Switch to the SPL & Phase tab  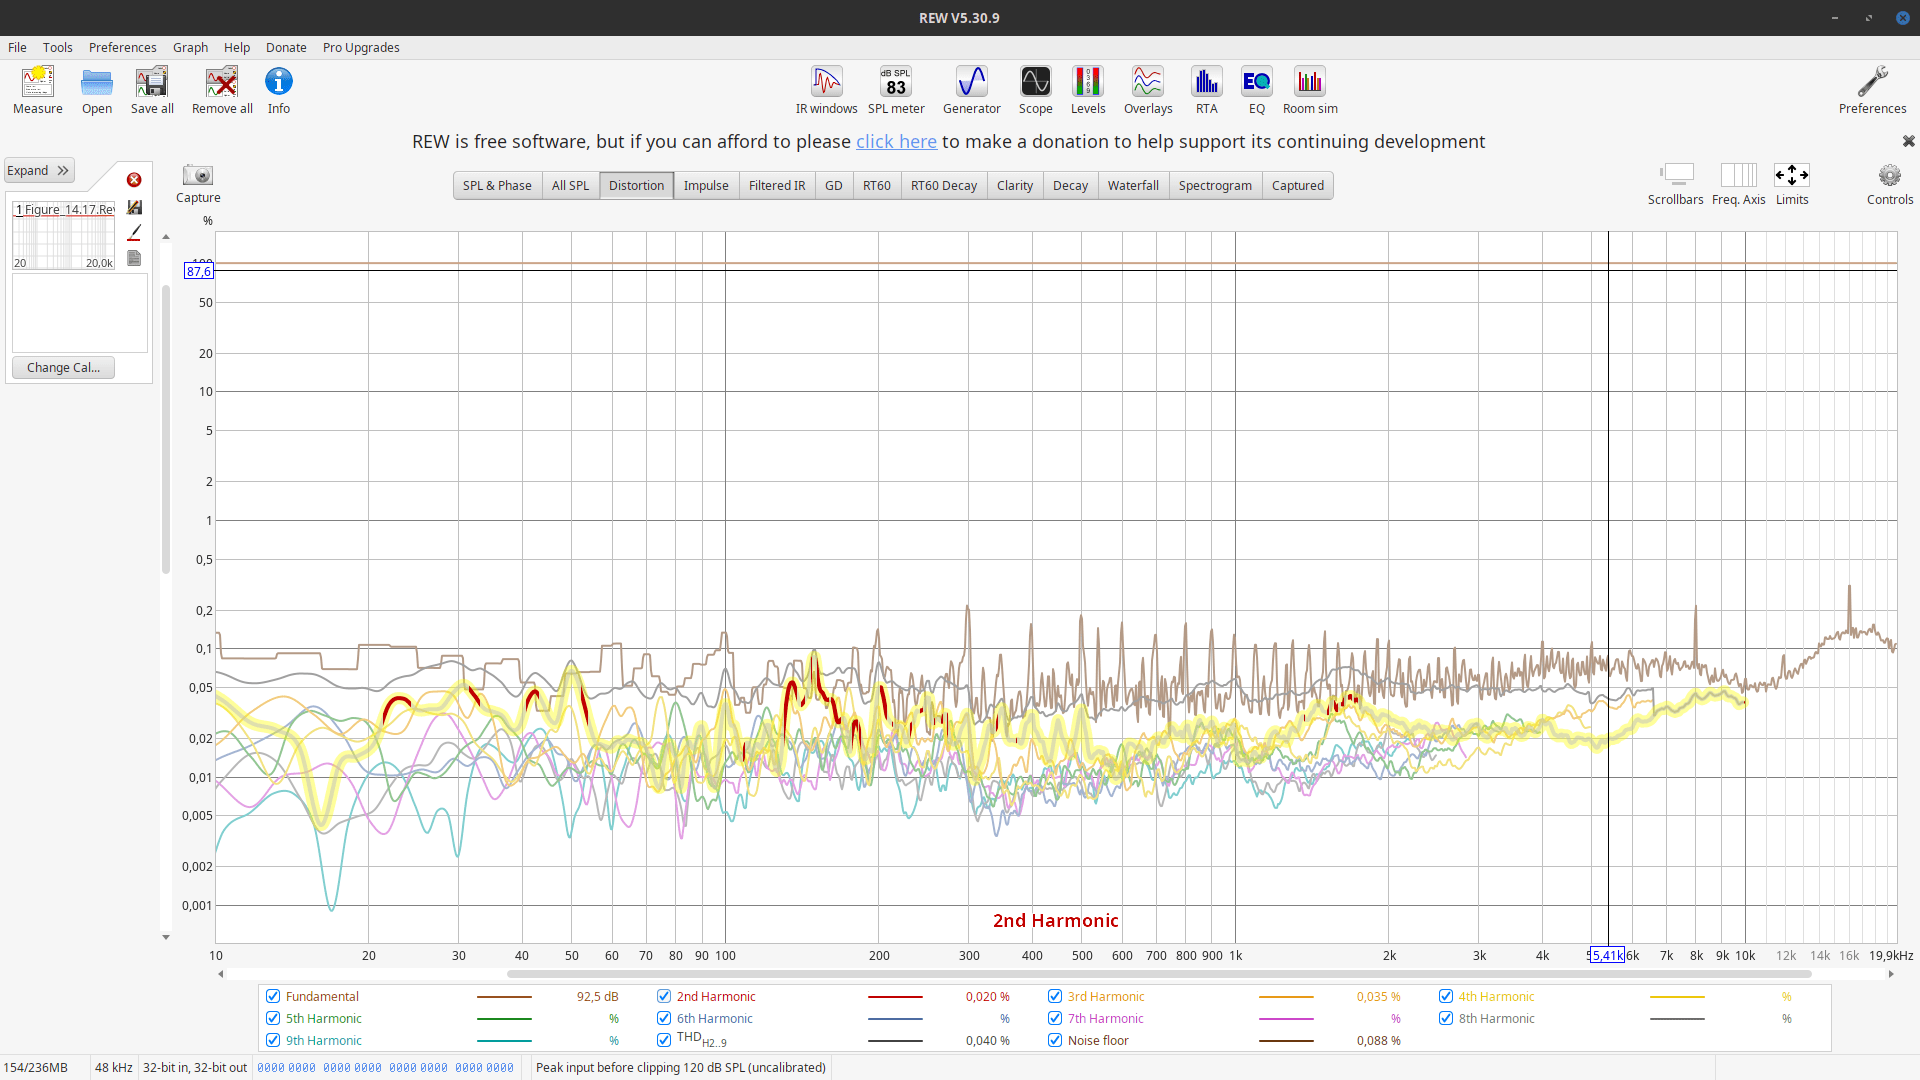point(497,185)
